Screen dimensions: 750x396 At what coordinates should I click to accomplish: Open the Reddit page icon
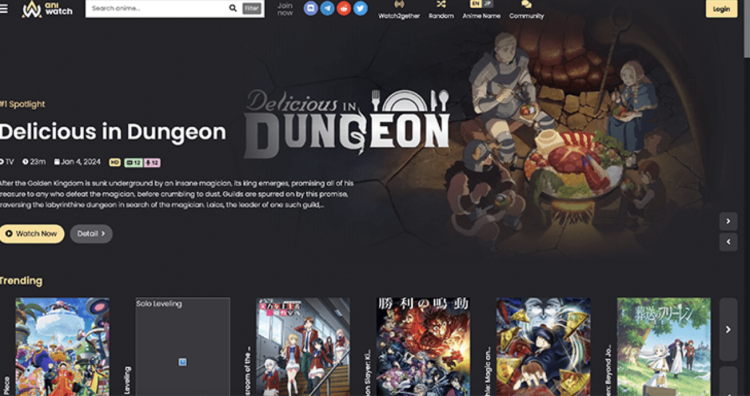point(344,8)
